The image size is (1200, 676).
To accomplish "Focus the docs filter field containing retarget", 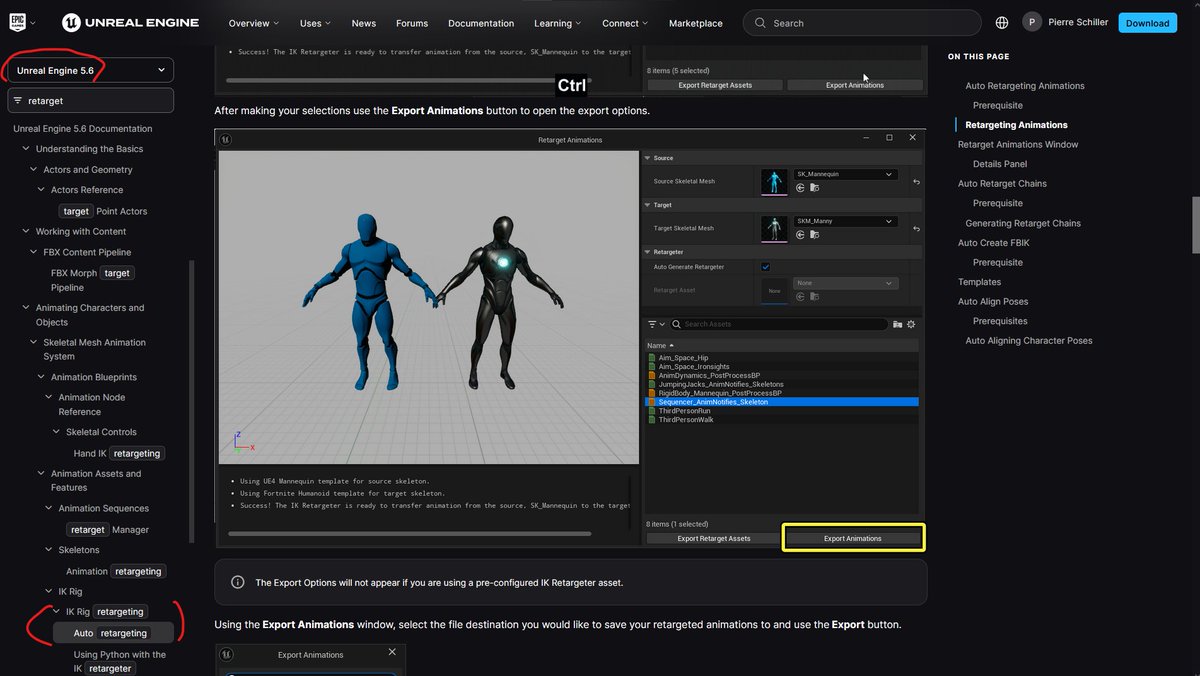I will [x=91, y=100].
